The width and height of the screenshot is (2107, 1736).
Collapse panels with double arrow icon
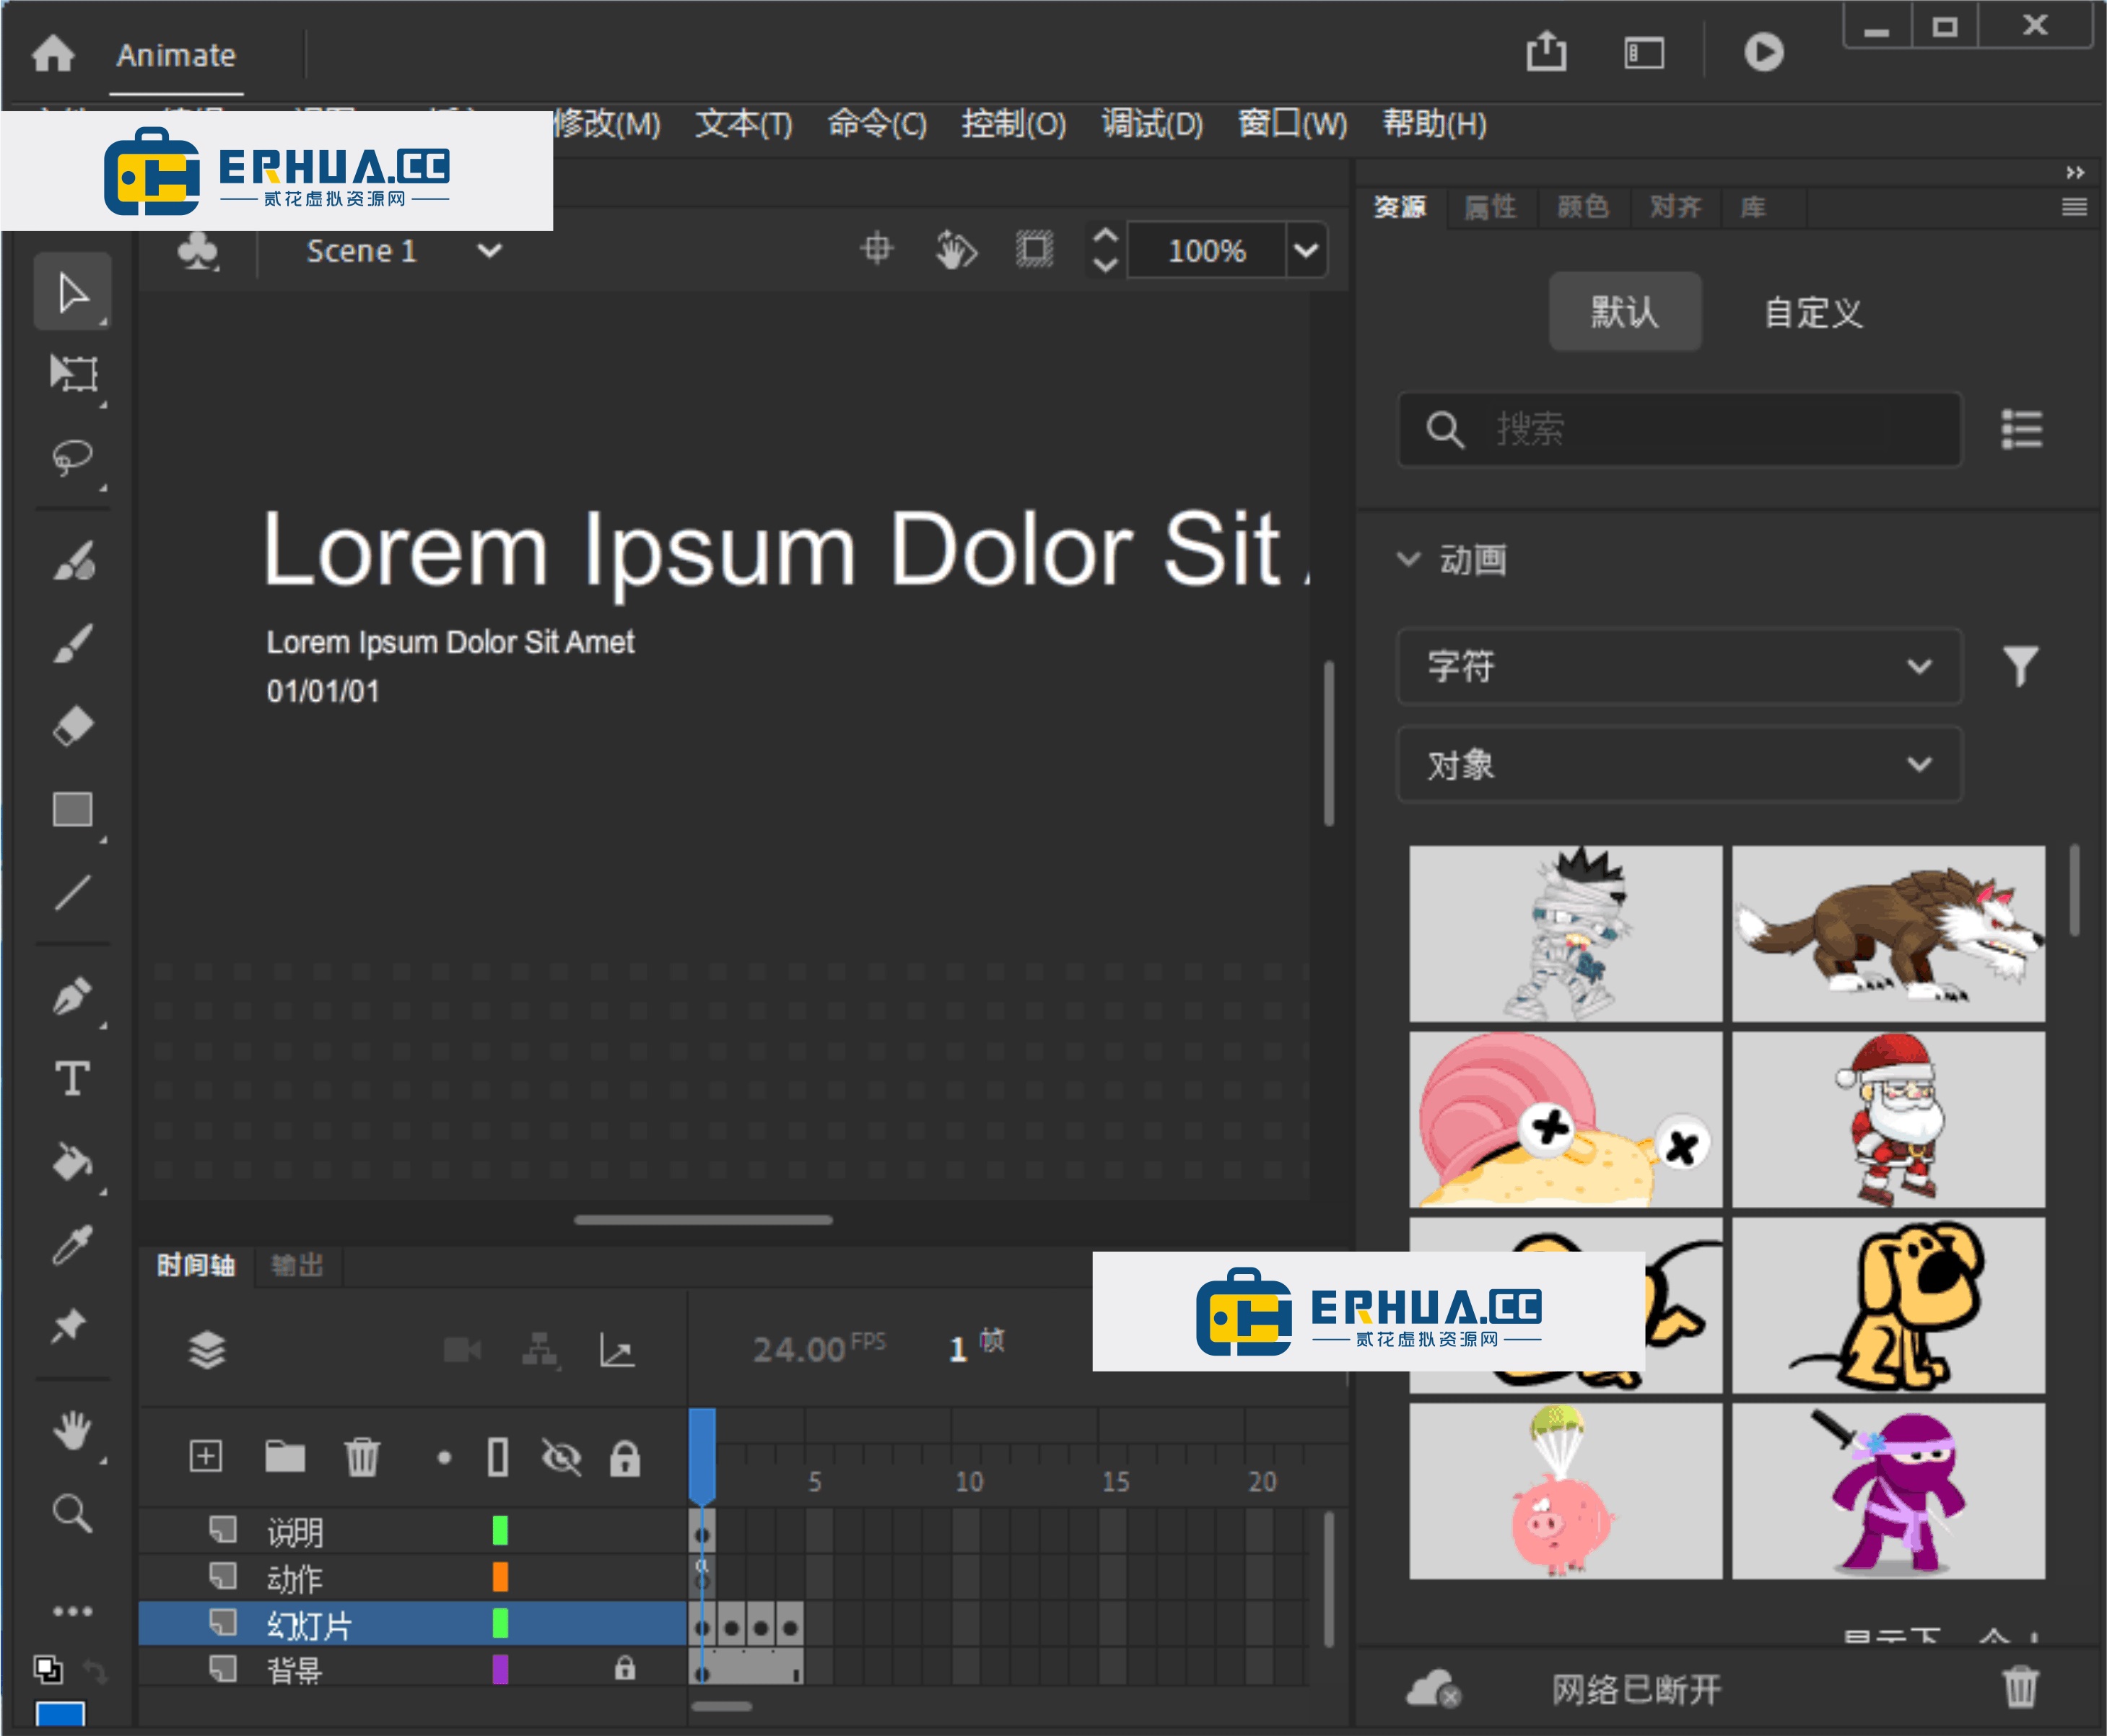(x=2075, y=172)
